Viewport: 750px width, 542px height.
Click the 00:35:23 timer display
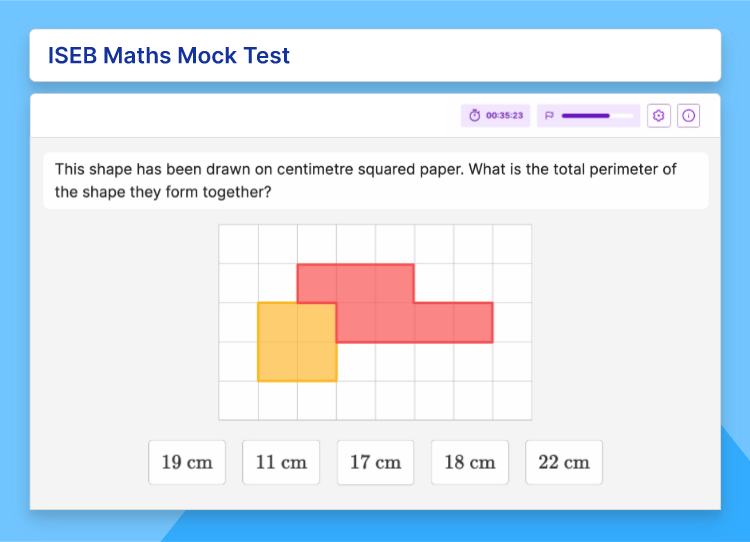pos(504,115)
